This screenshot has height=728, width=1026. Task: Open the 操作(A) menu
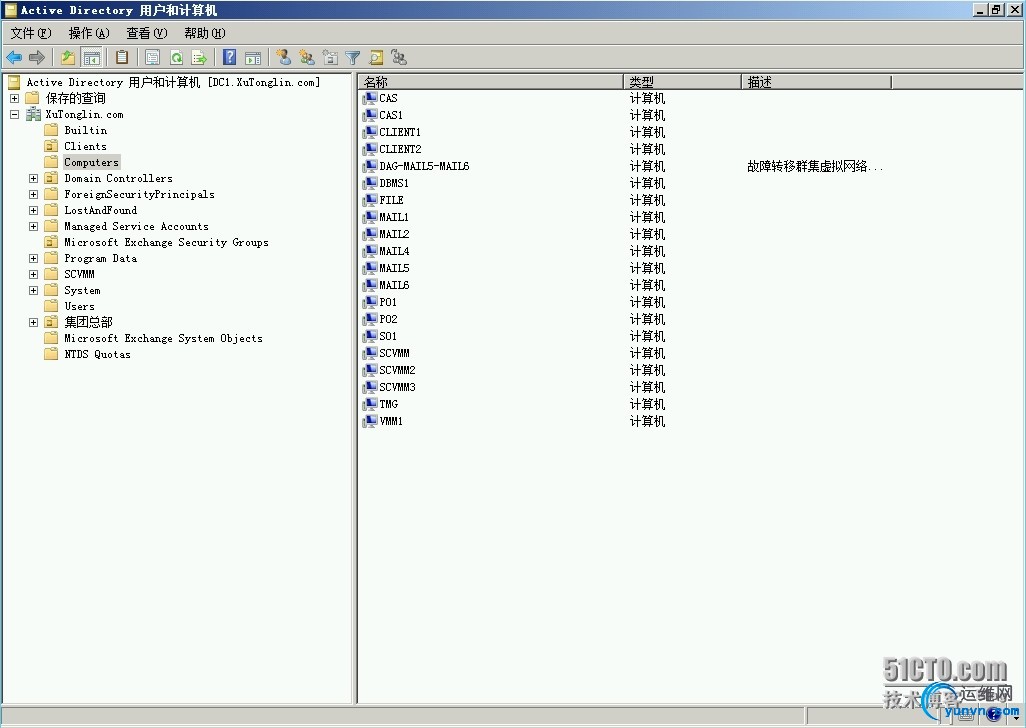88,33
